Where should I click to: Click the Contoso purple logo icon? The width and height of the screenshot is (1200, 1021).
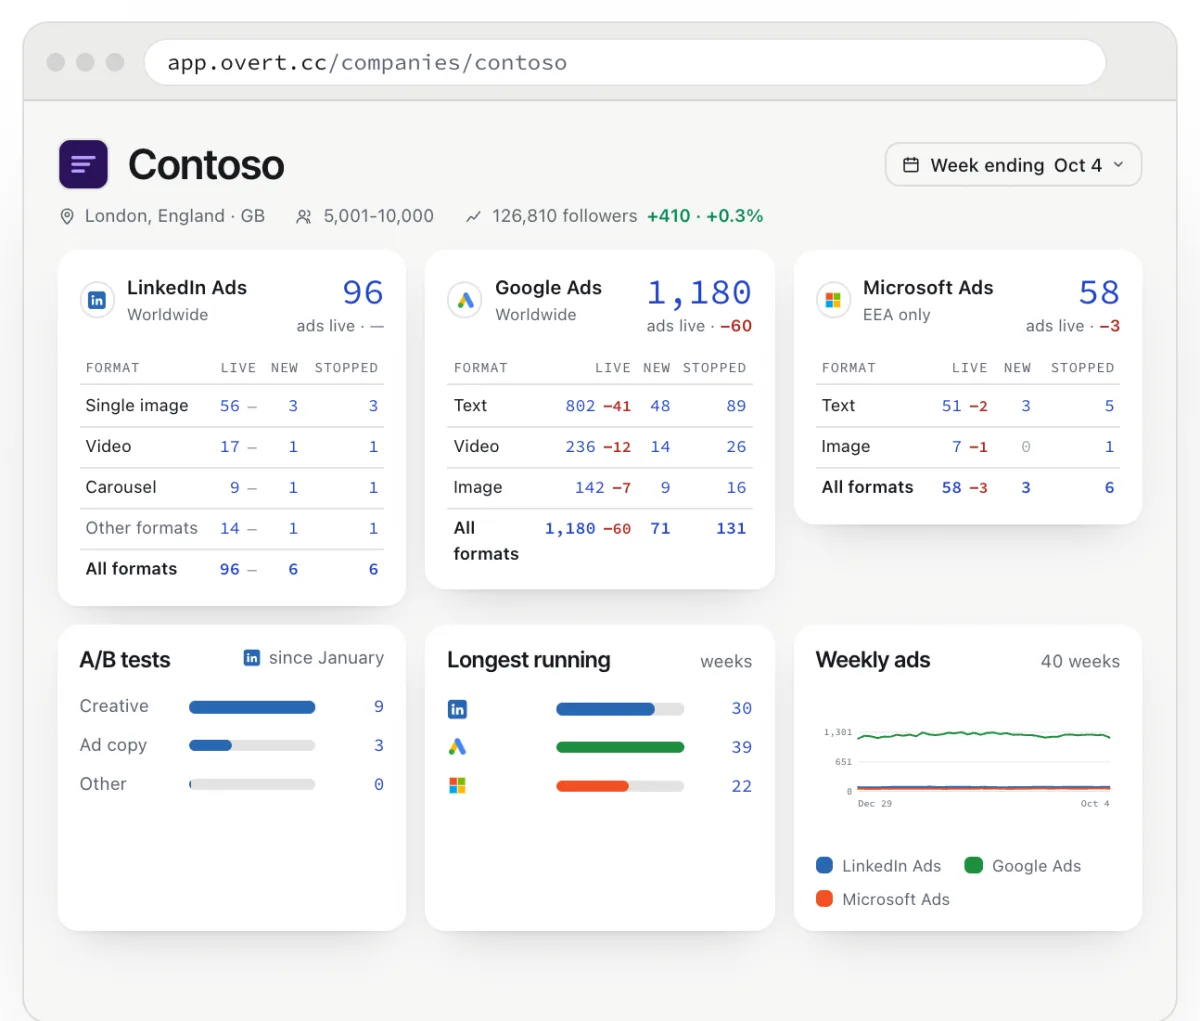[83, 164]
